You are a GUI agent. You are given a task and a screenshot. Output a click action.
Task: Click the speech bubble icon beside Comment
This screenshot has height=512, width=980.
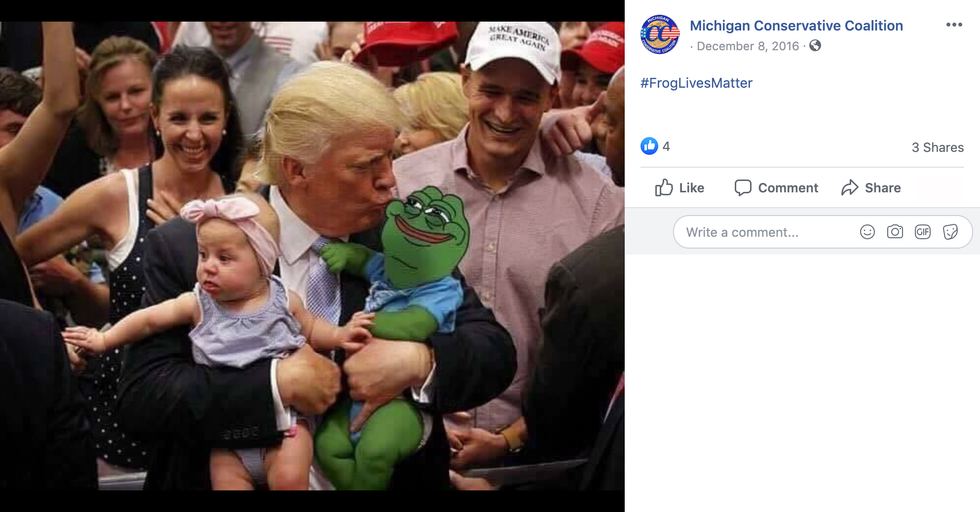(x=742, y=187)
